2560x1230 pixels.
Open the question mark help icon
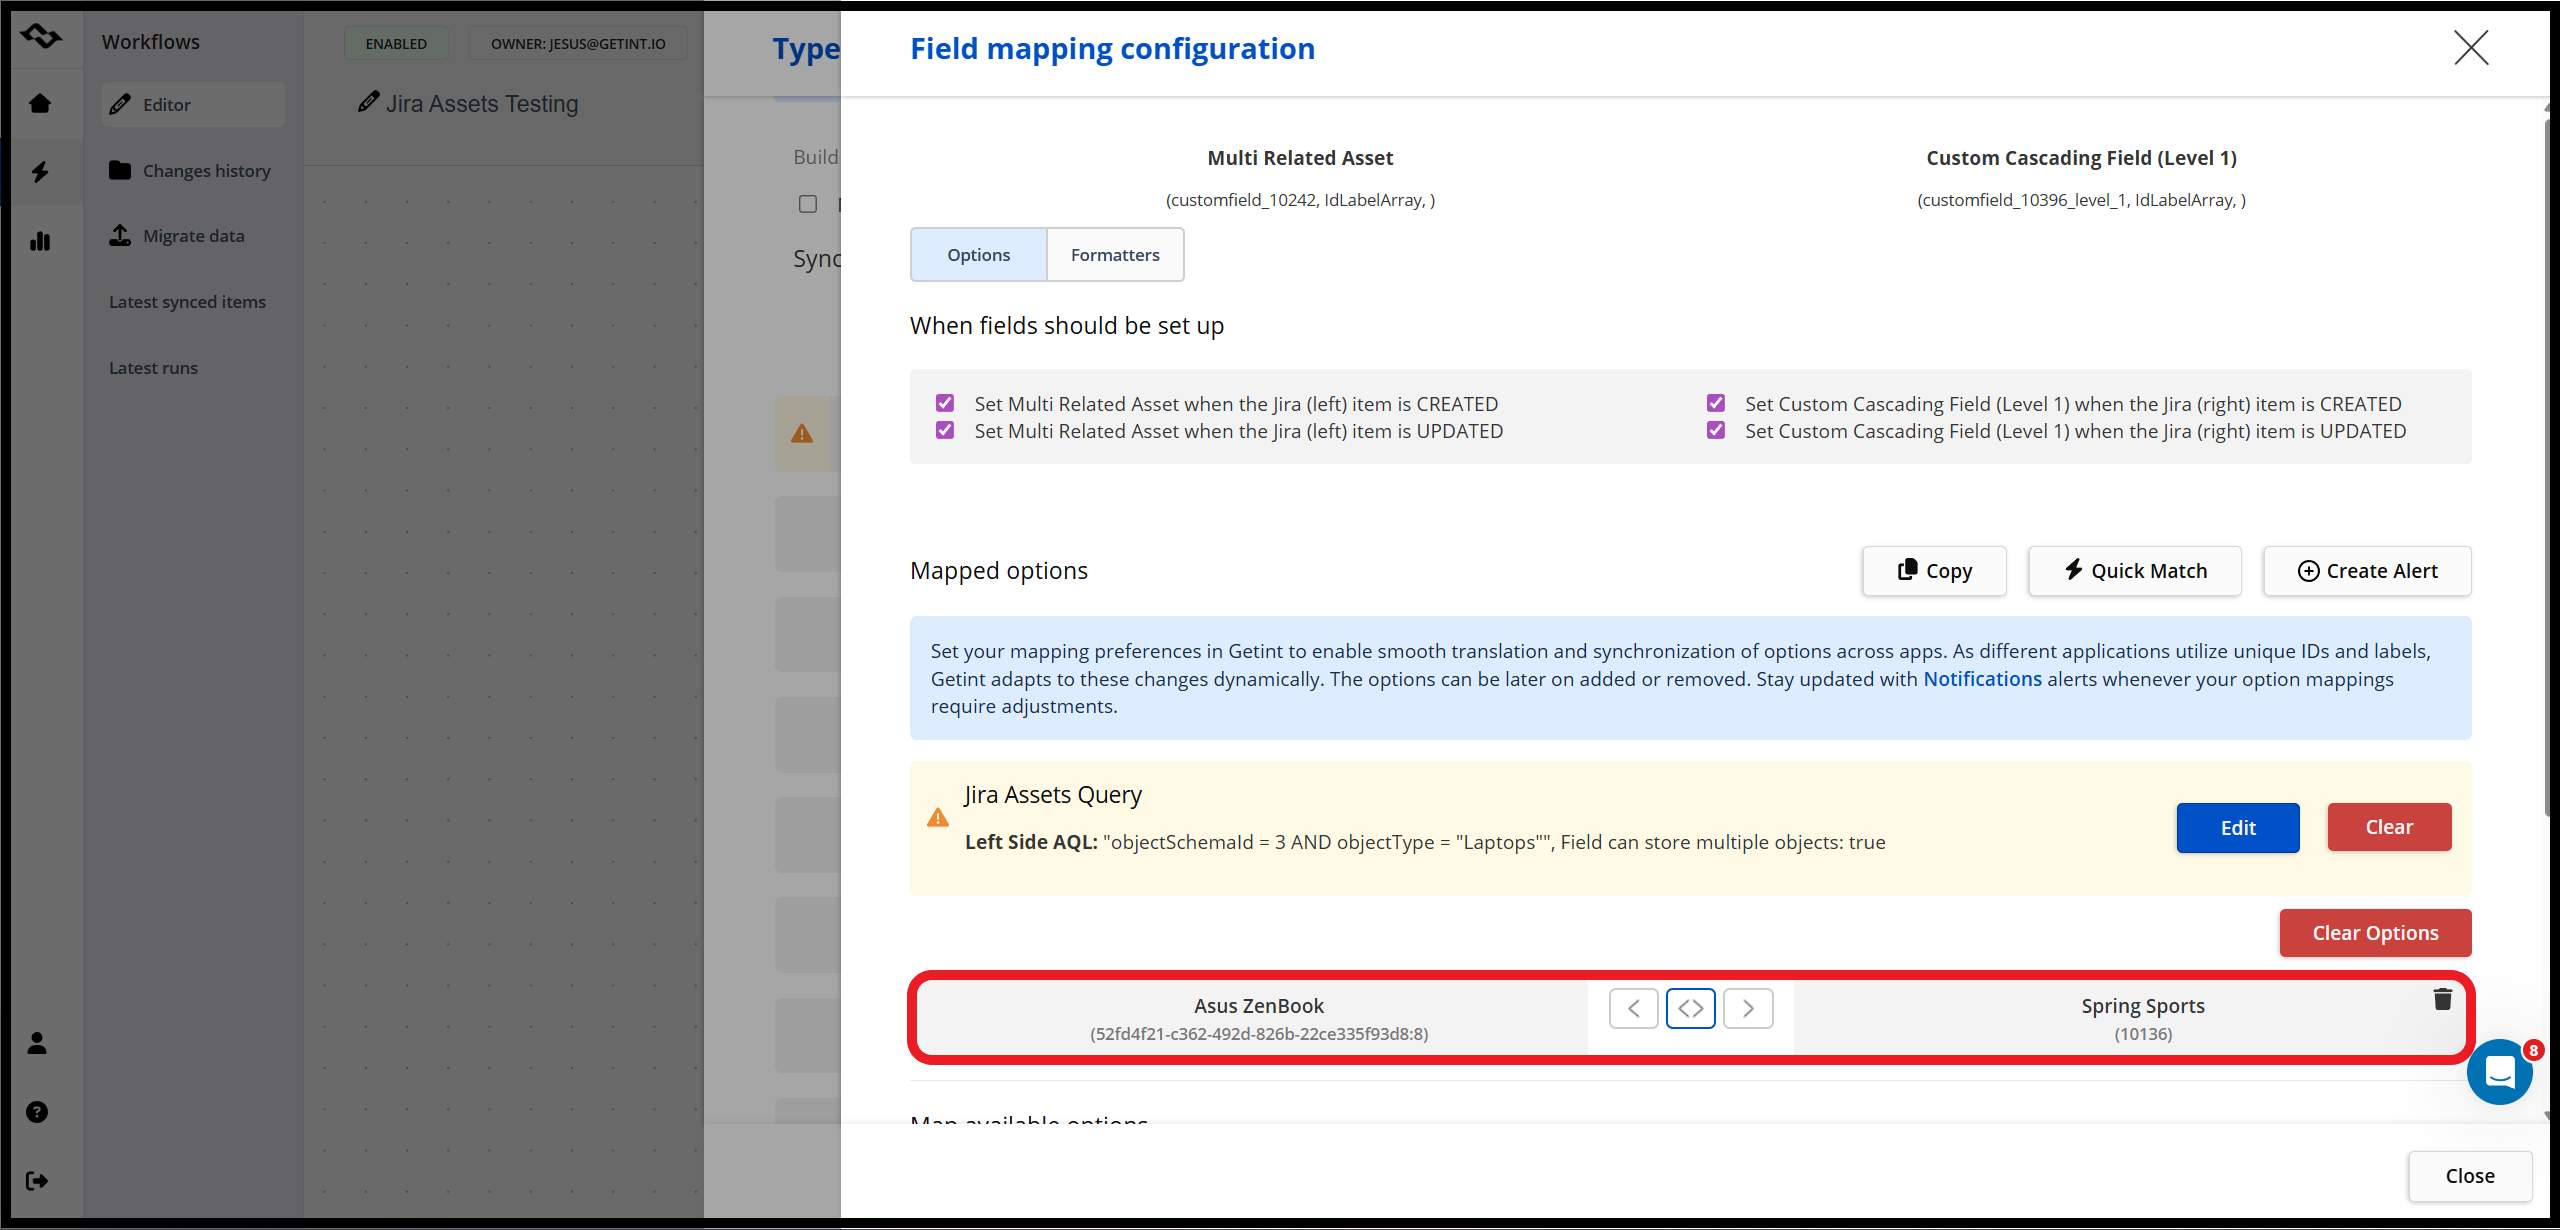[37, 1112]
